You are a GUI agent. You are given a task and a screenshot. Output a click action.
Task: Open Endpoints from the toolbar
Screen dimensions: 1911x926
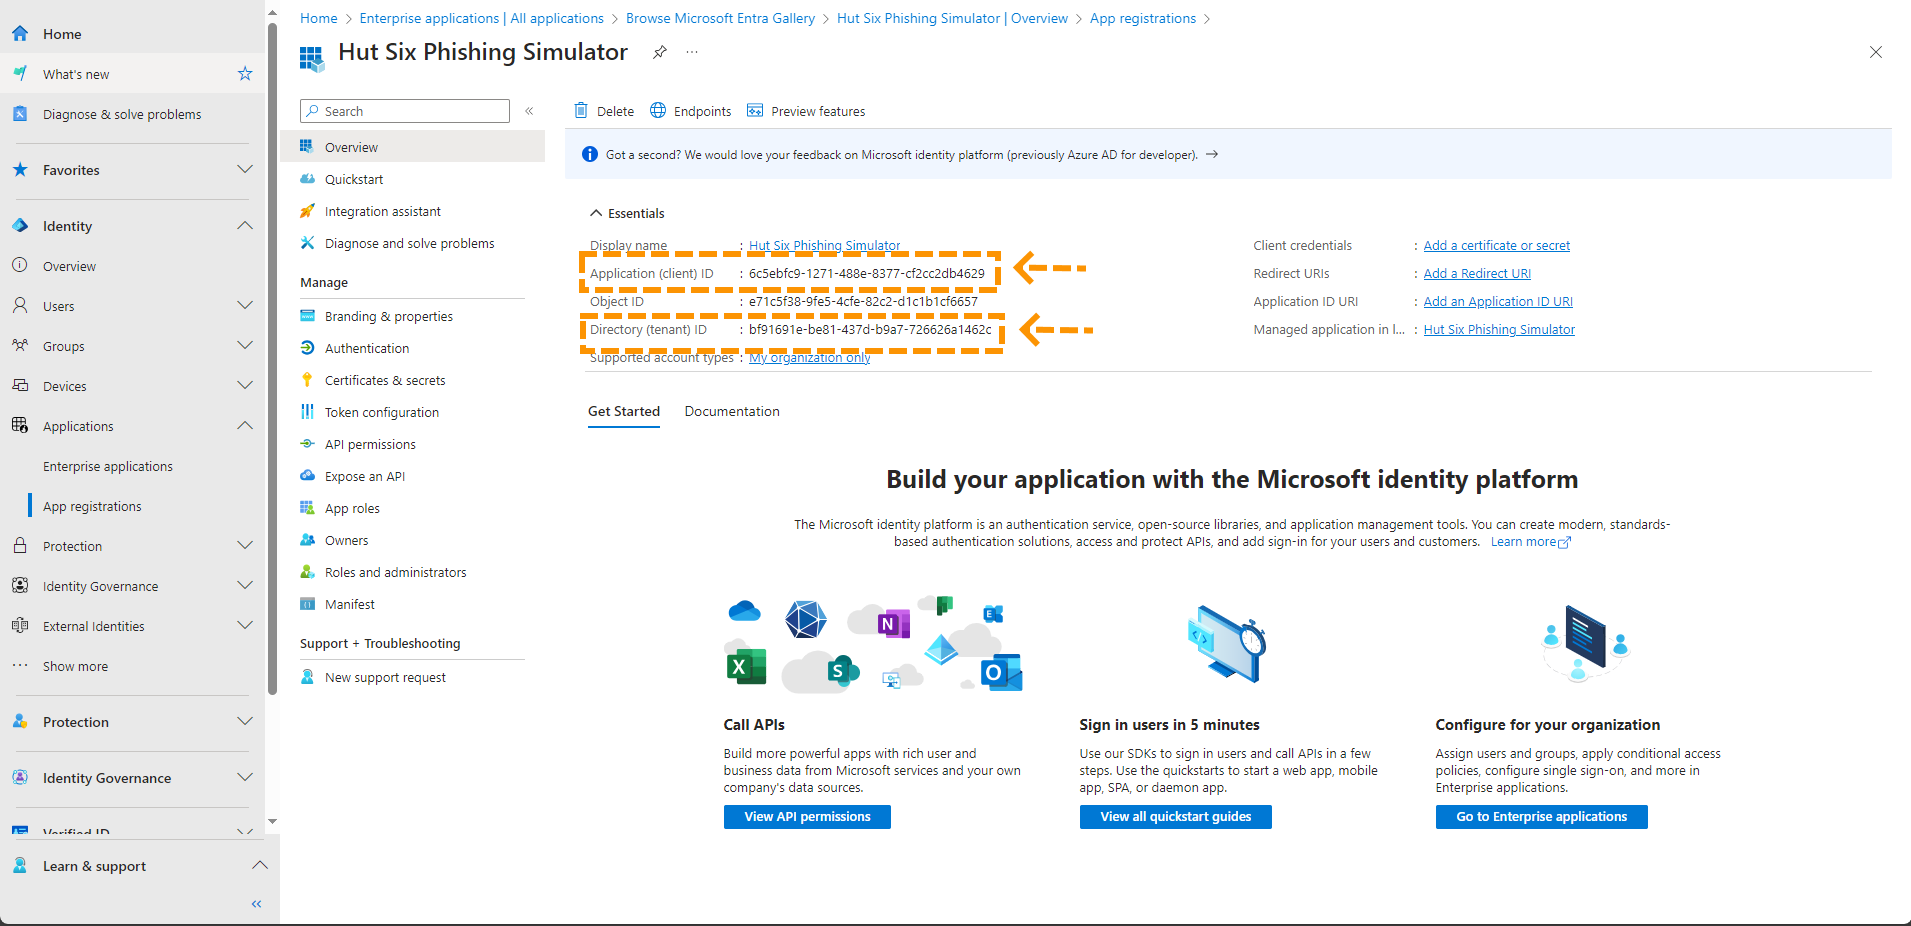[x=690, y=111]
